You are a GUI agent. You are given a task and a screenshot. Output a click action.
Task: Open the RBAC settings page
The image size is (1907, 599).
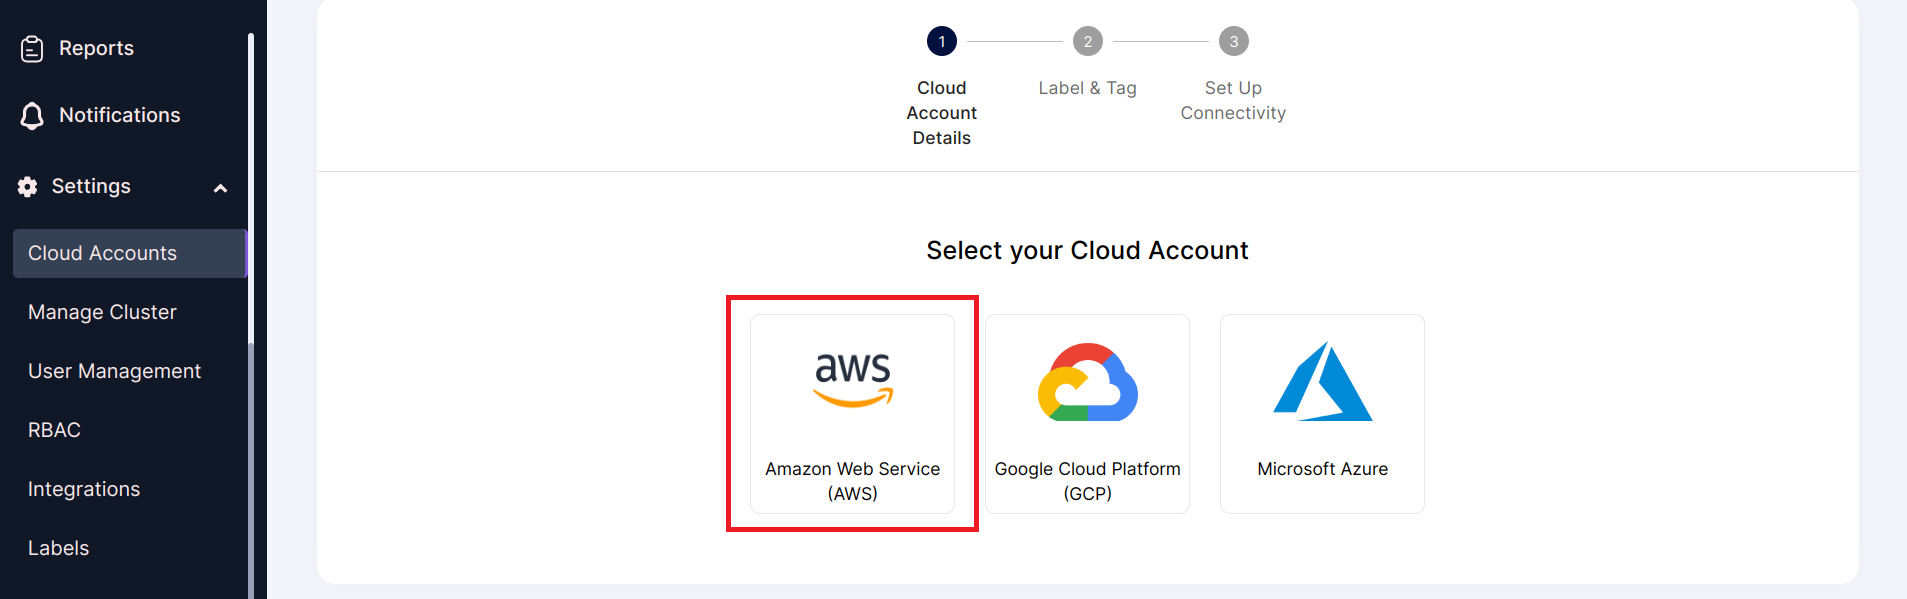pyautogui.click(x=54, y=430)
